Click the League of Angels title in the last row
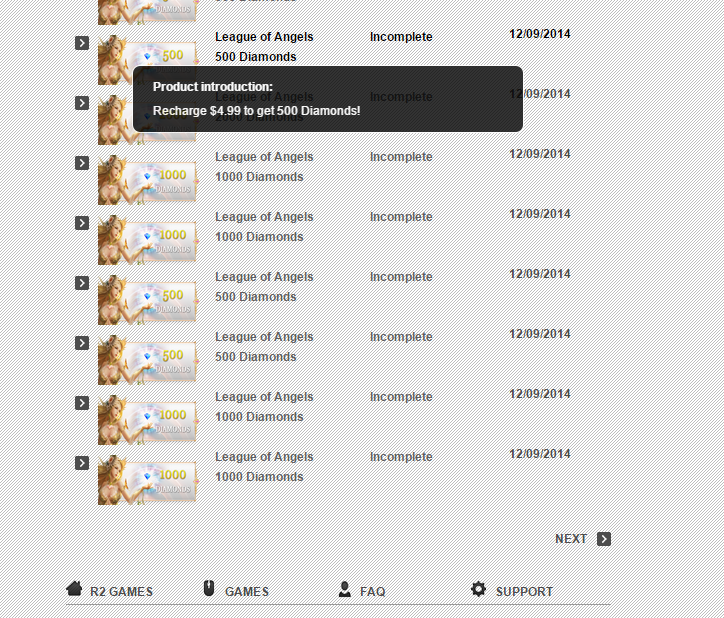 (264, 457)
